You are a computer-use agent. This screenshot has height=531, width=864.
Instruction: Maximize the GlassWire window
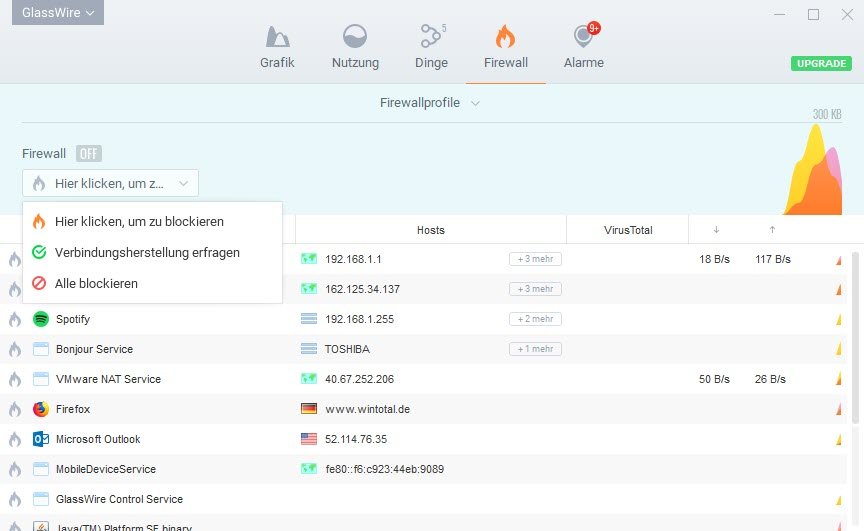pos(813,14)
